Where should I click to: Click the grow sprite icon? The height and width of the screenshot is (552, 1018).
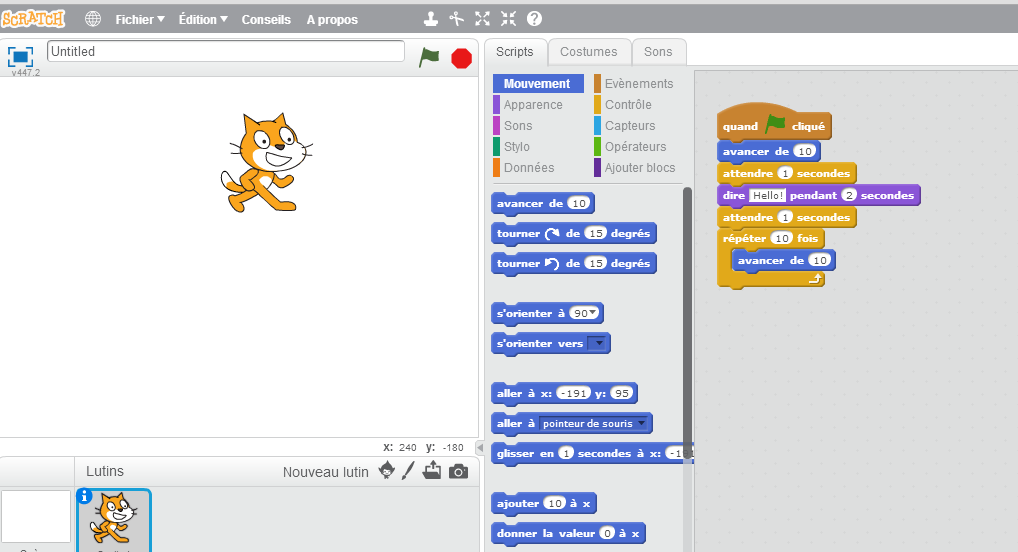(x=483, y=19)
